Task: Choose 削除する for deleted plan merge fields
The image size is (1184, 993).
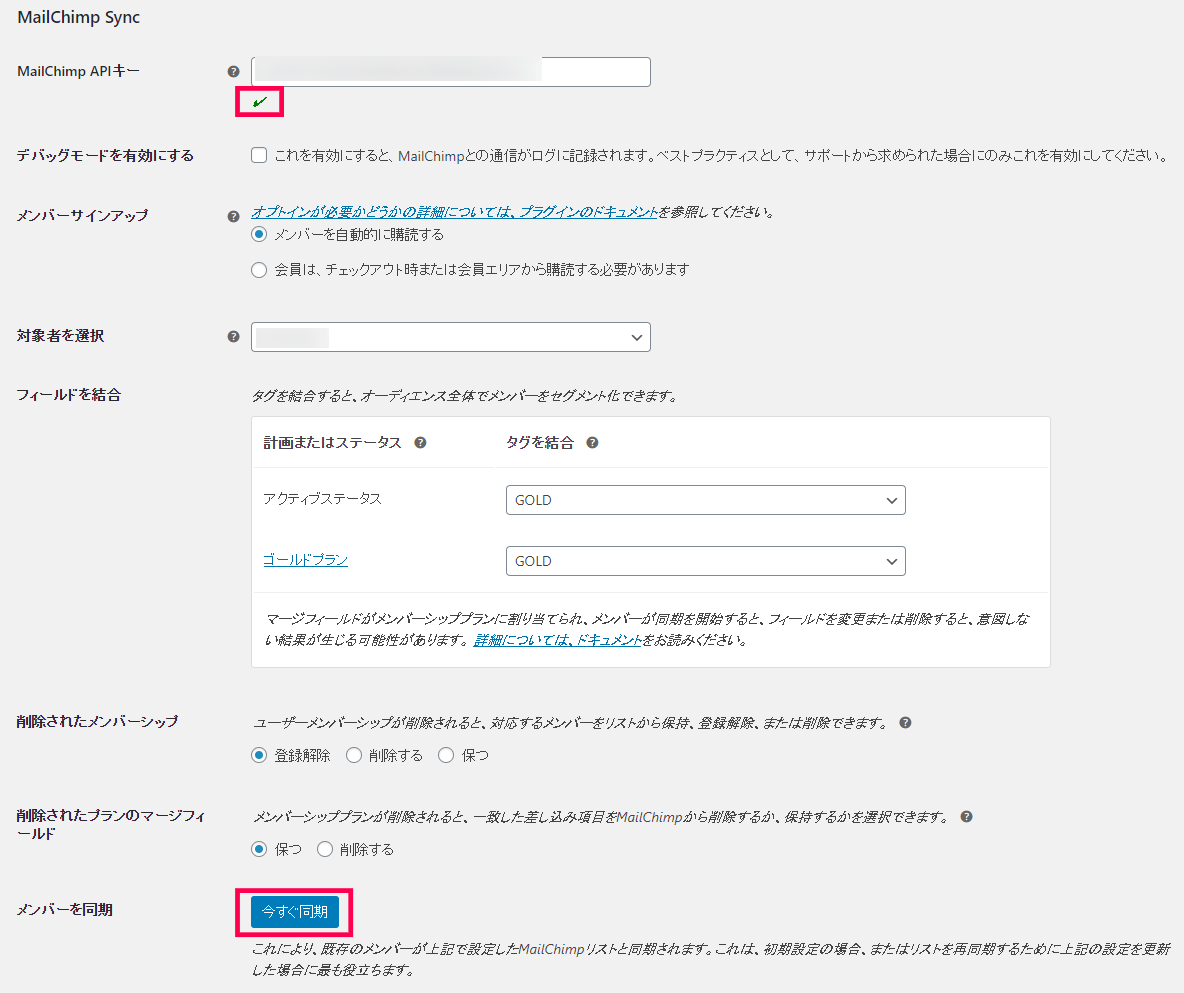Action: click(325, 850)
